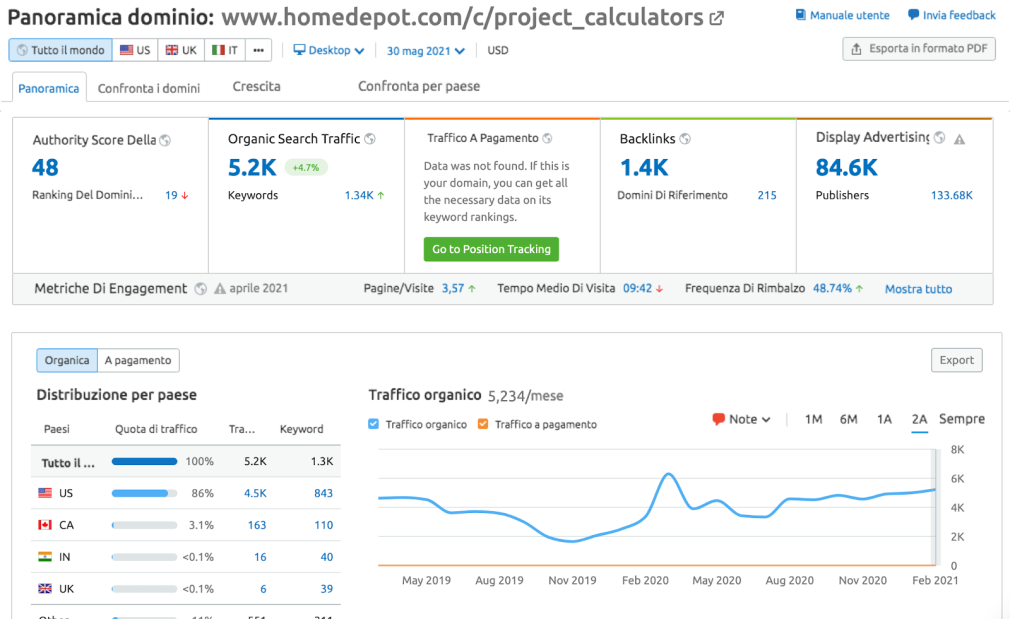Select the A pagamento toggle
1010x619 pixels.
(x=138, y=360)
